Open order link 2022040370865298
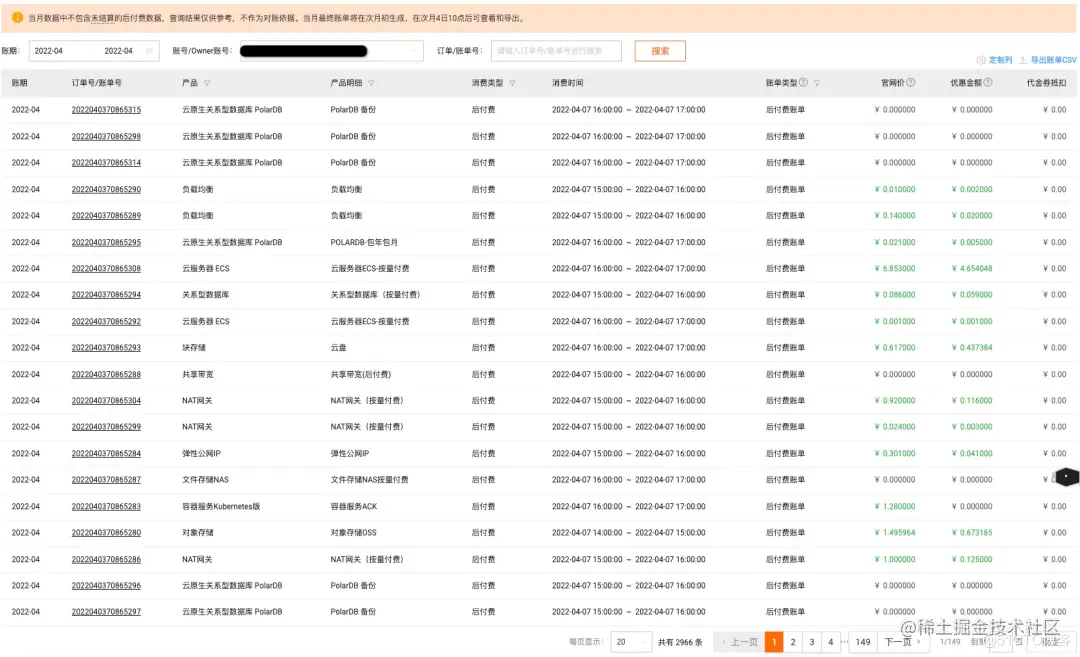Screen dimensions: 1080x657 tap(106, 136)
